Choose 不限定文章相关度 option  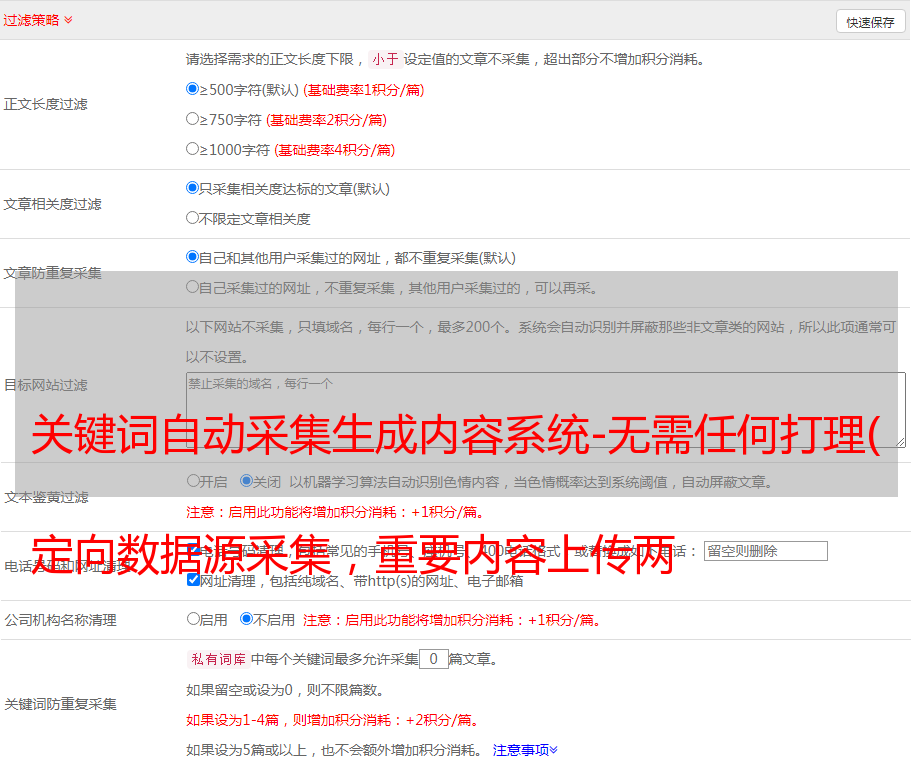[x=193, y=218]
